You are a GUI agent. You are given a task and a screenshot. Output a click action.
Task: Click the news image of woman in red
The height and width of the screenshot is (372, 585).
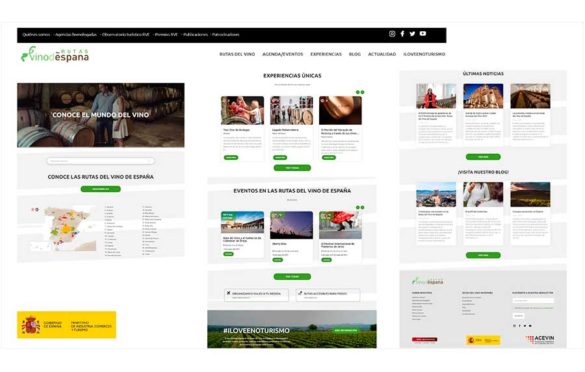[x=436, y=96]
